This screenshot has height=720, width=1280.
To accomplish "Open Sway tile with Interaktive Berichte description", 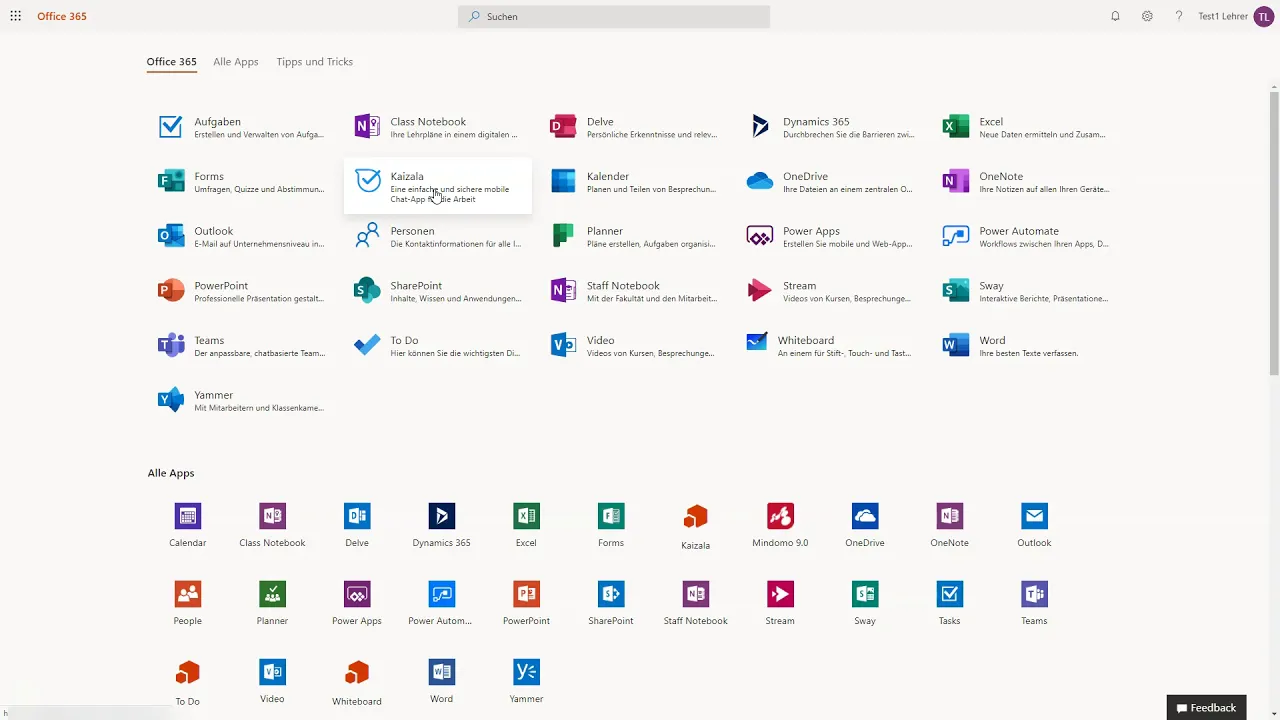I will click(1026, 291).
